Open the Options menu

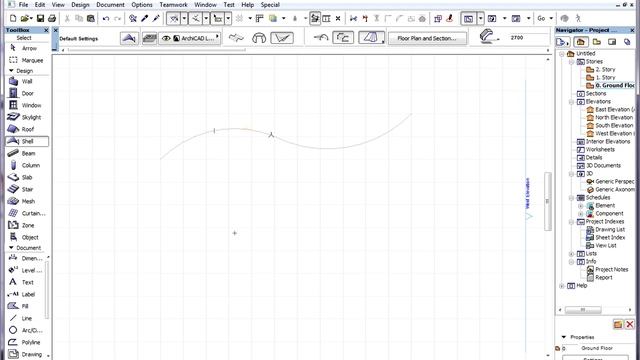tap(142, 4)
